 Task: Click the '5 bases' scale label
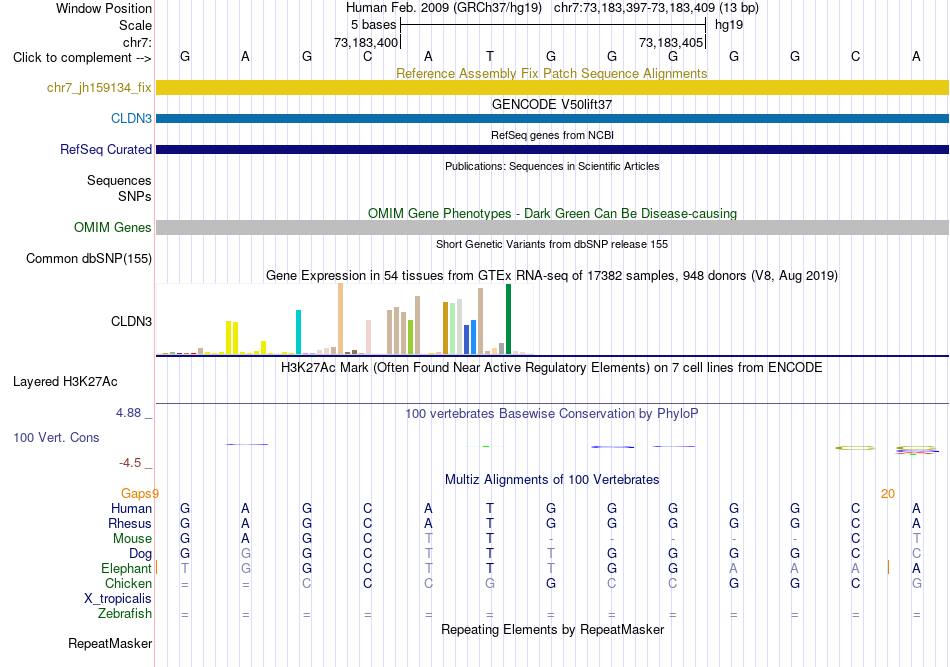point(373,25)
